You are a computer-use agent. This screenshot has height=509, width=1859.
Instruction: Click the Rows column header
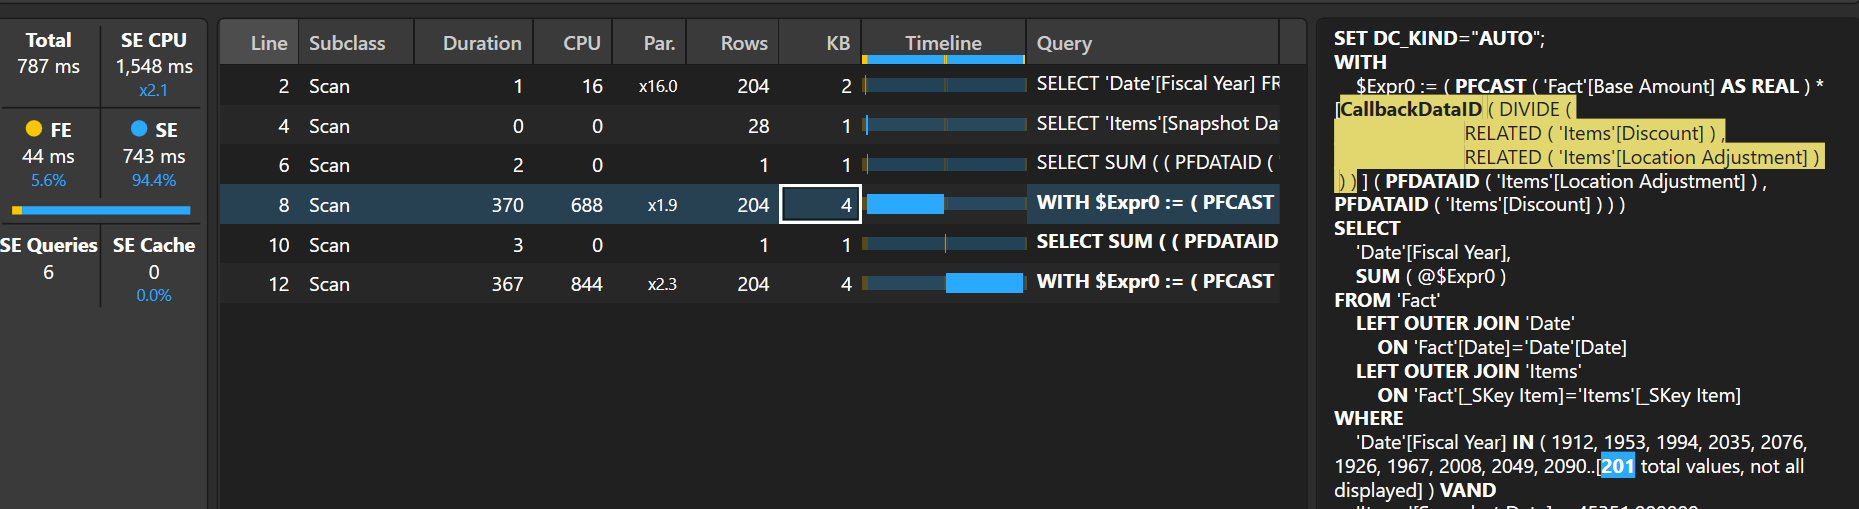(743, 43)
